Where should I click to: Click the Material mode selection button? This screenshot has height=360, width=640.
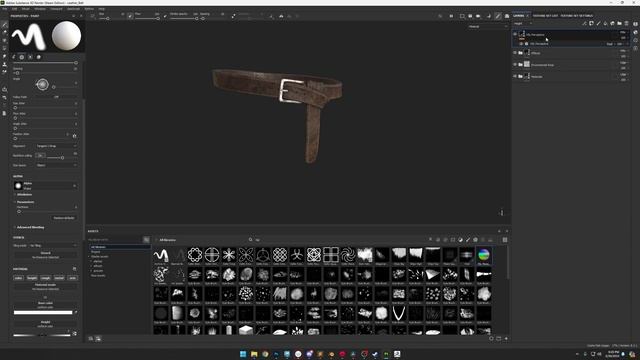(45, 287)
